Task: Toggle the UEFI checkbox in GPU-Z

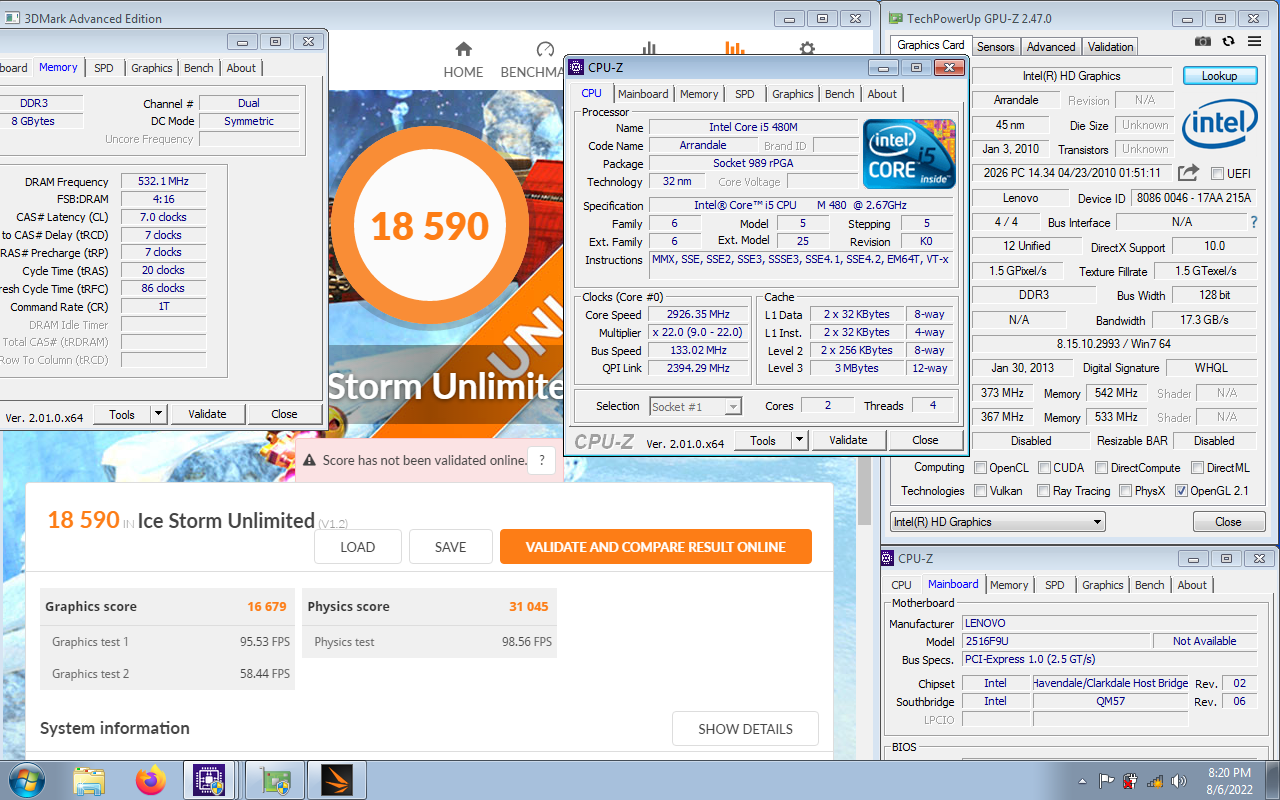Action: (x=1217, y=174)
